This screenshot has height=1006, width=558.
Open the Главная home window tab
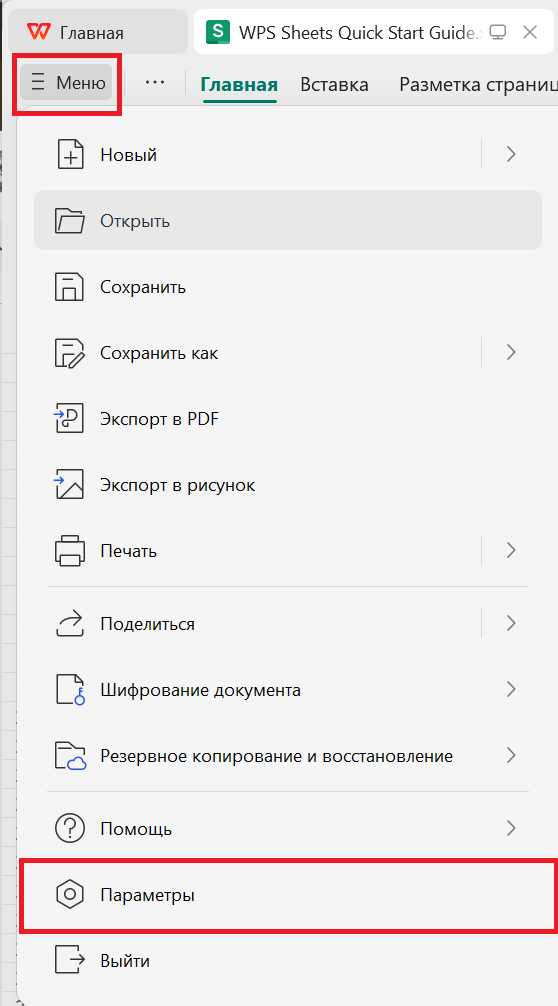pos(96,31)
